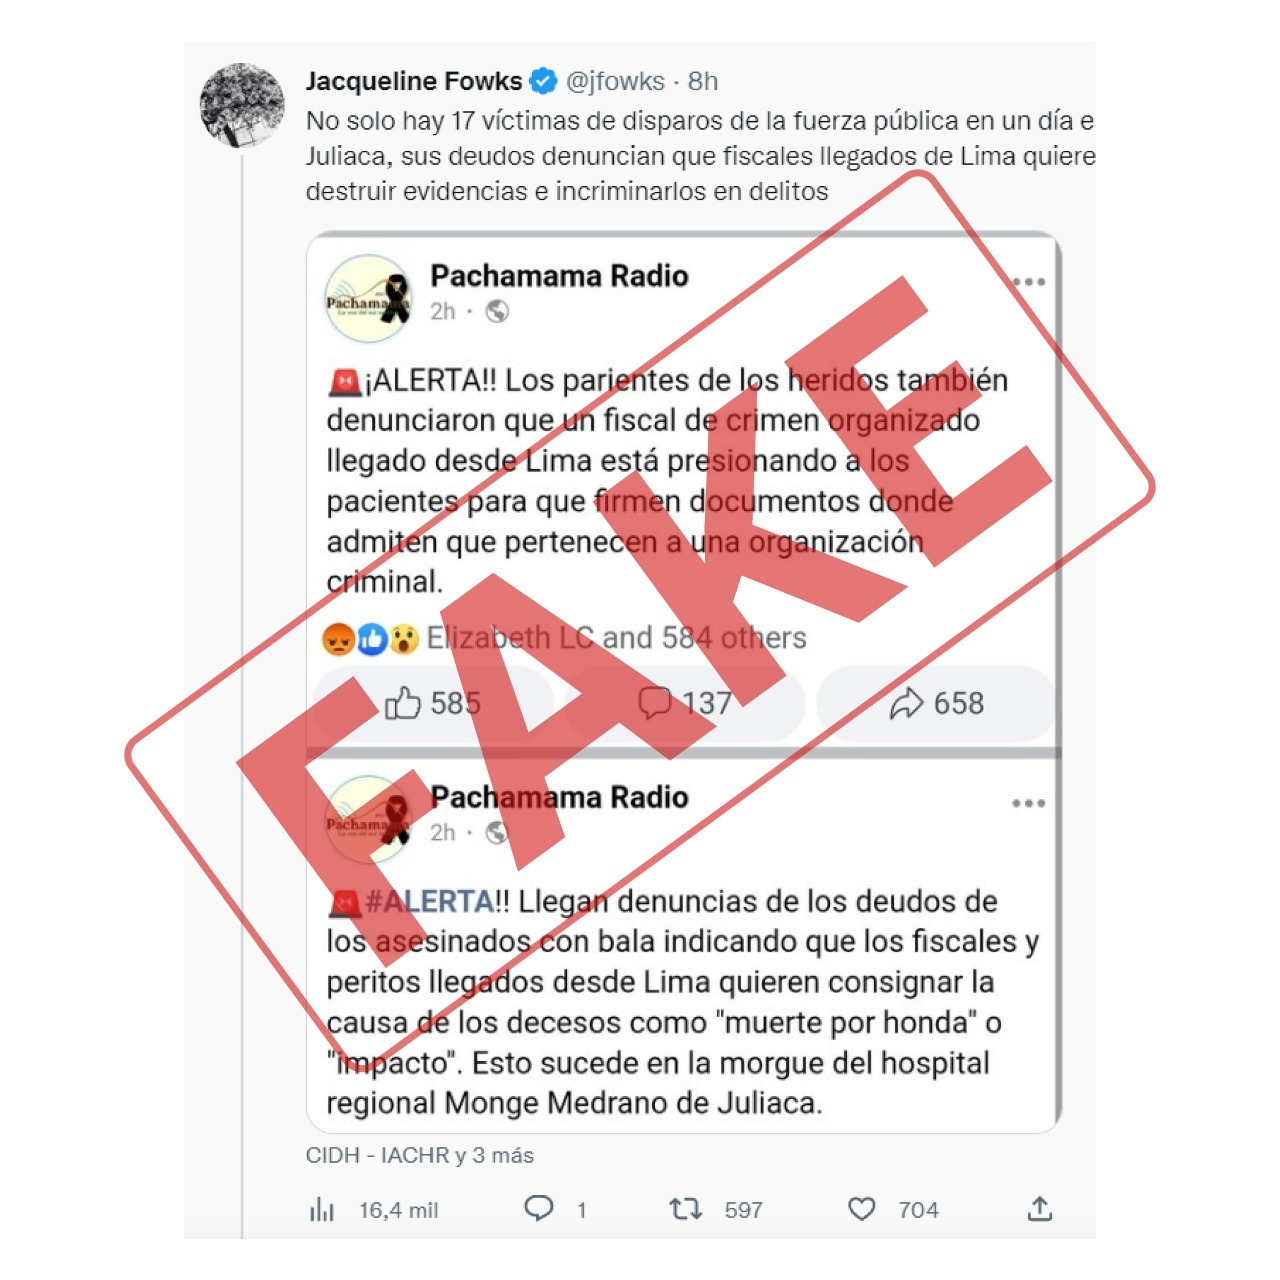Open the Elizabeth LC and 584 others list

(x=616, y=638)
